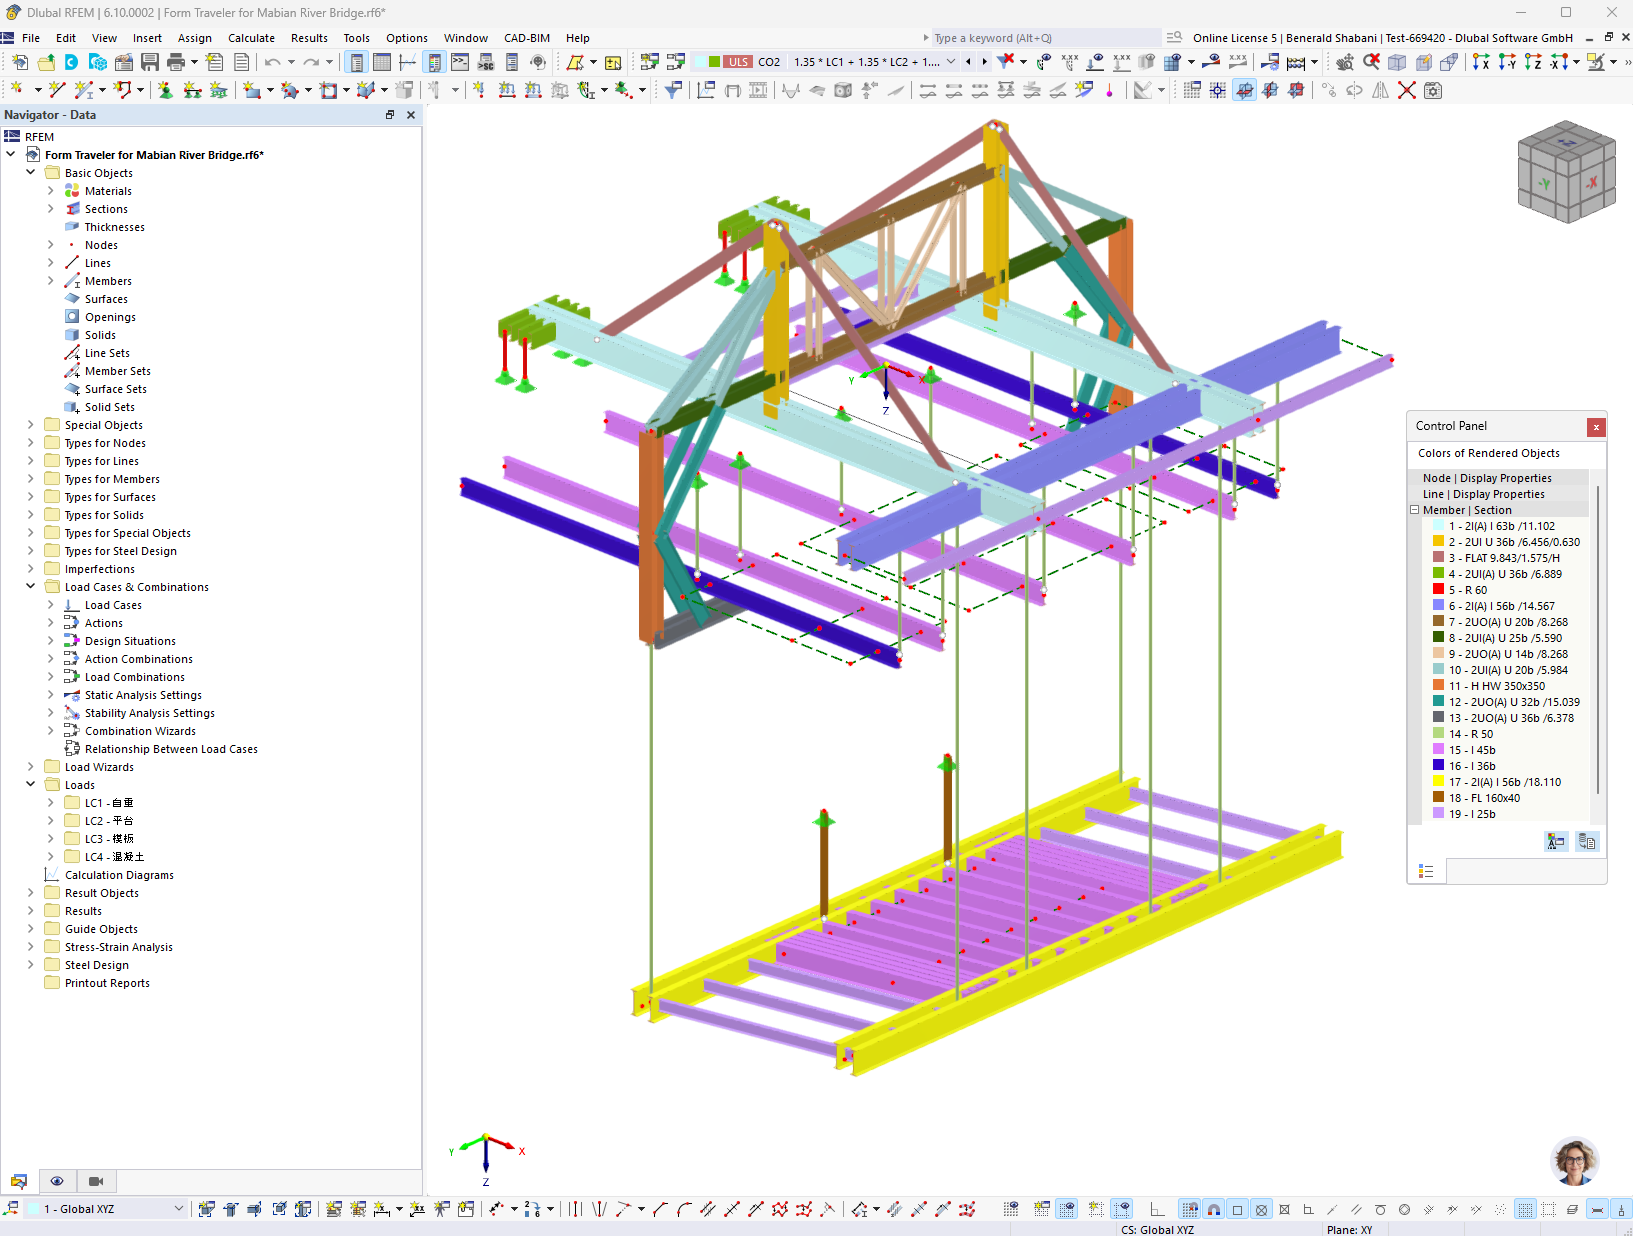Open the print dialog icon

click(177, 62)
